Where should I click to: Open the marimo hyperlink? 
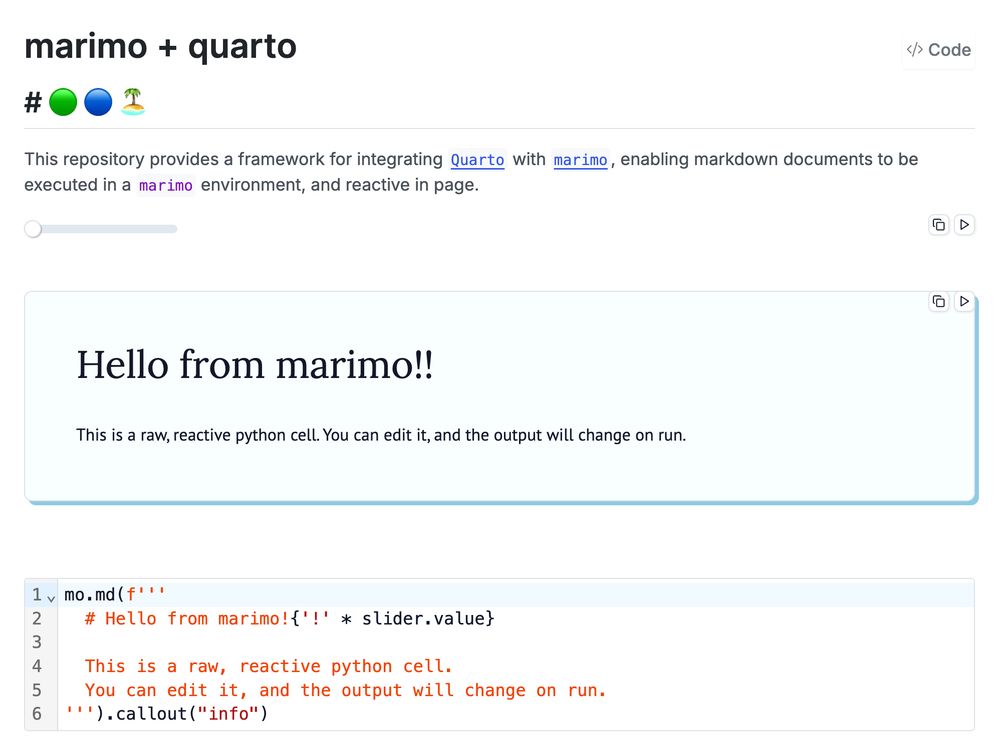click(x=580, y=159)
